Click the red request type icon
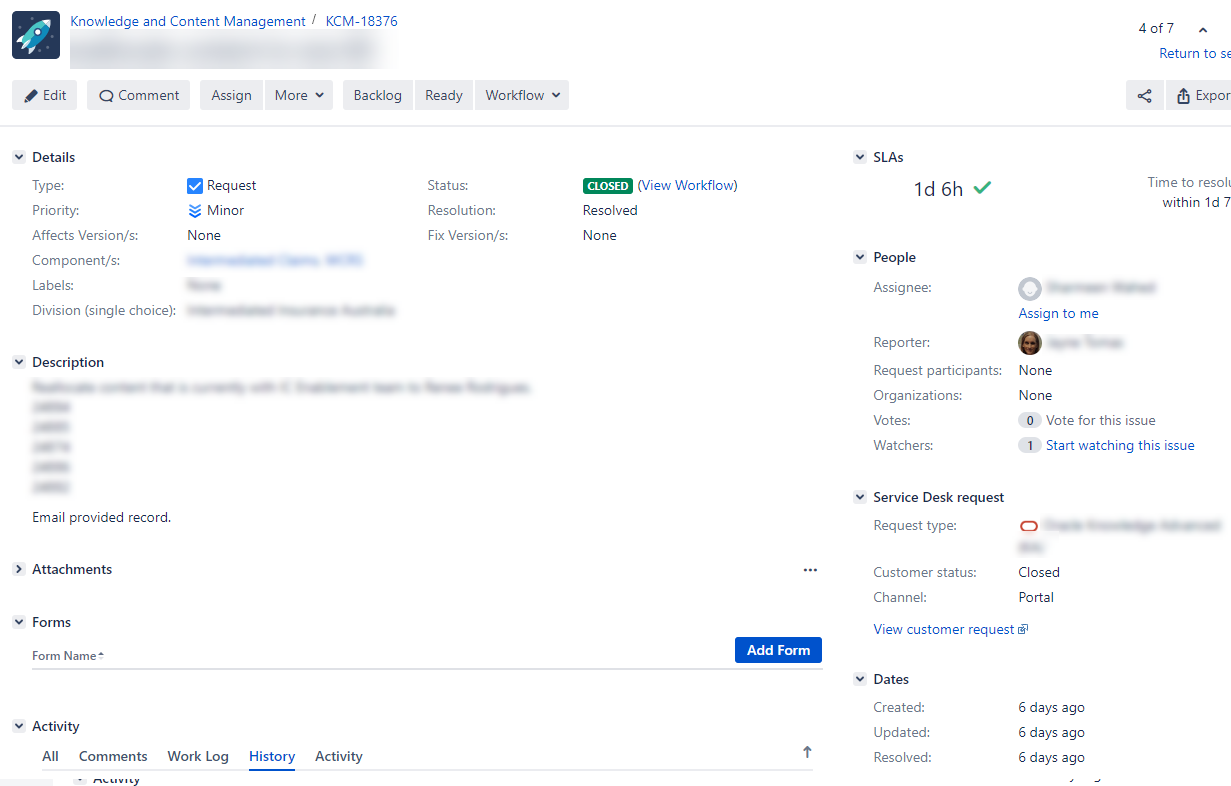The height and width of the screenshot is (786, 1231). [x=1029, y=526]
